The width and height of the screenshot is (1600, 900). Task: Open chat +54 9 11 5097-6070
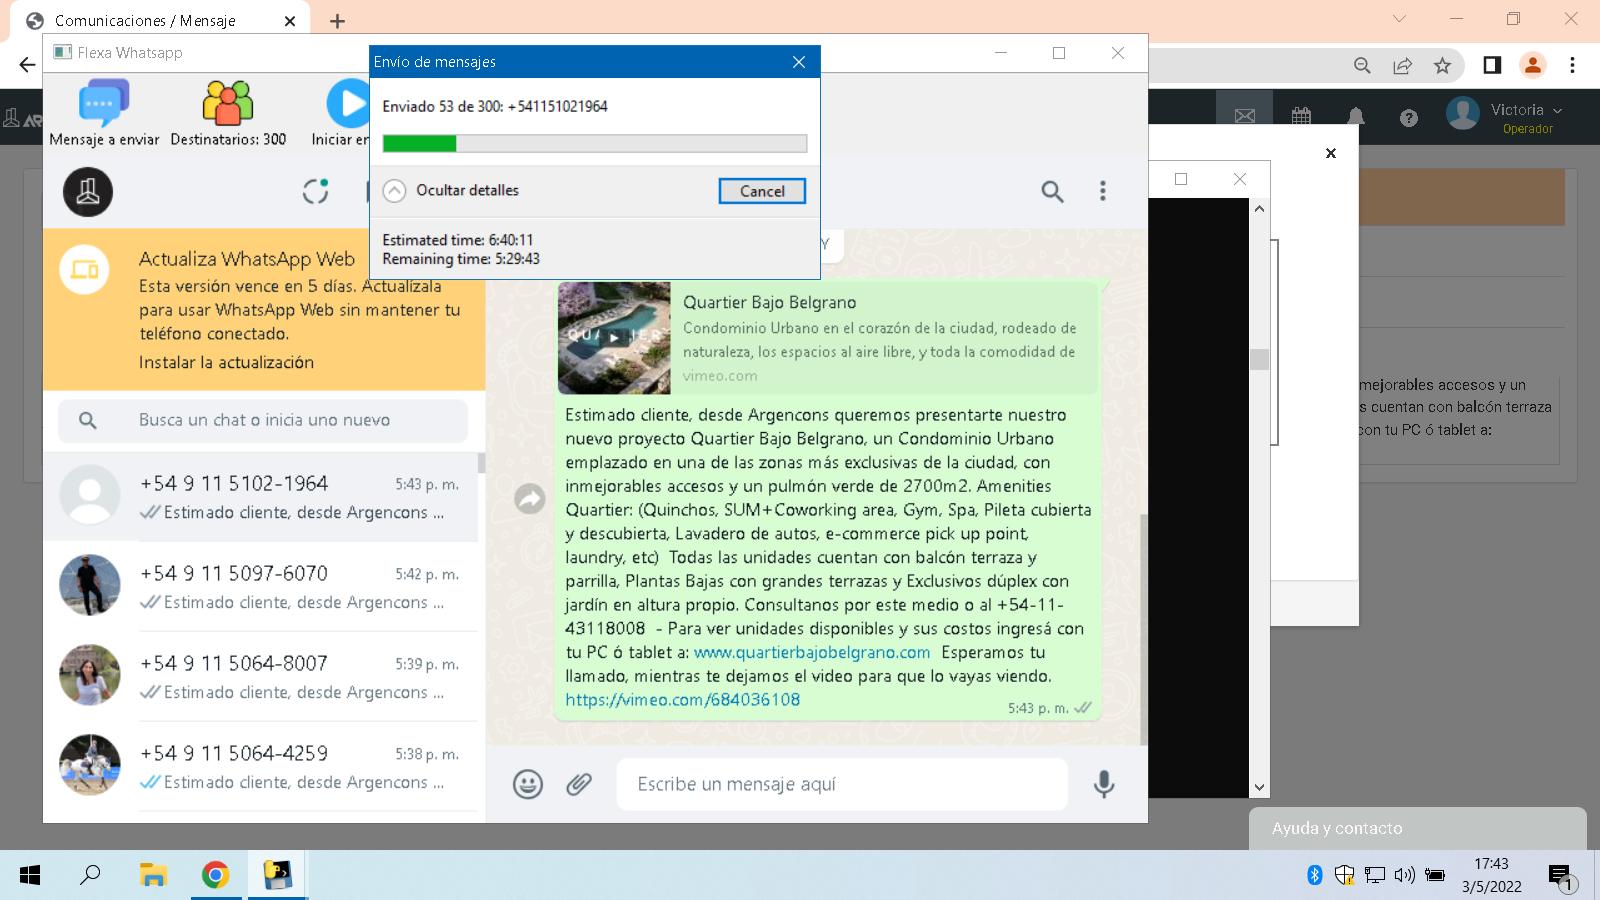point(260,587)
